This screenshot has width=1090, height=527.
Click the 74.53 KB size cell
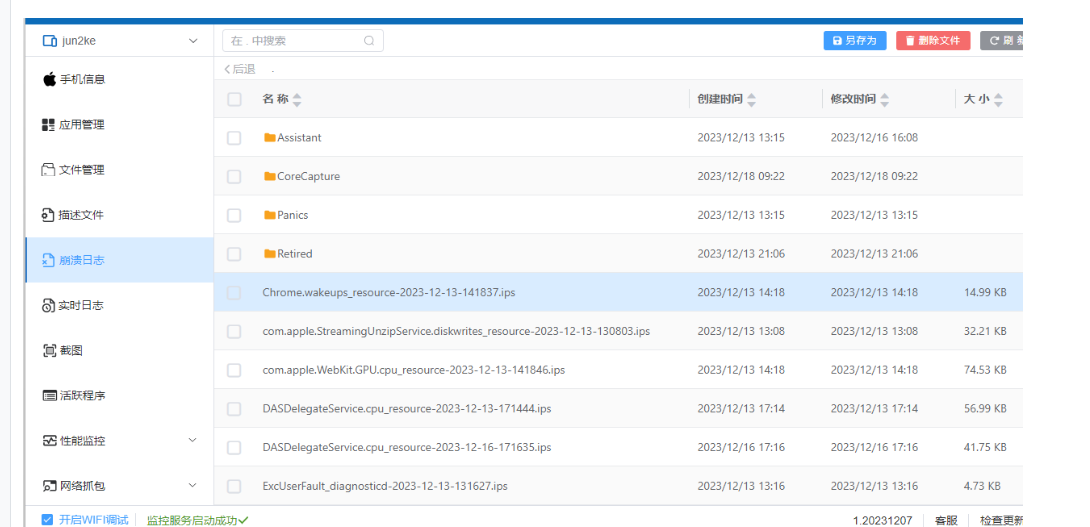[x=985, y=370]
